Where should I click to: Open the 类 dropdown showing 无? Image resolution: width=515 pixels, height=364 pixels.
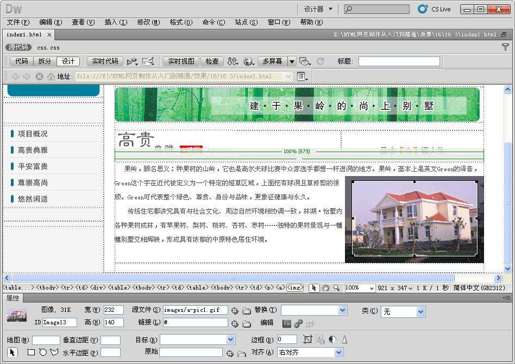(420, 312)
